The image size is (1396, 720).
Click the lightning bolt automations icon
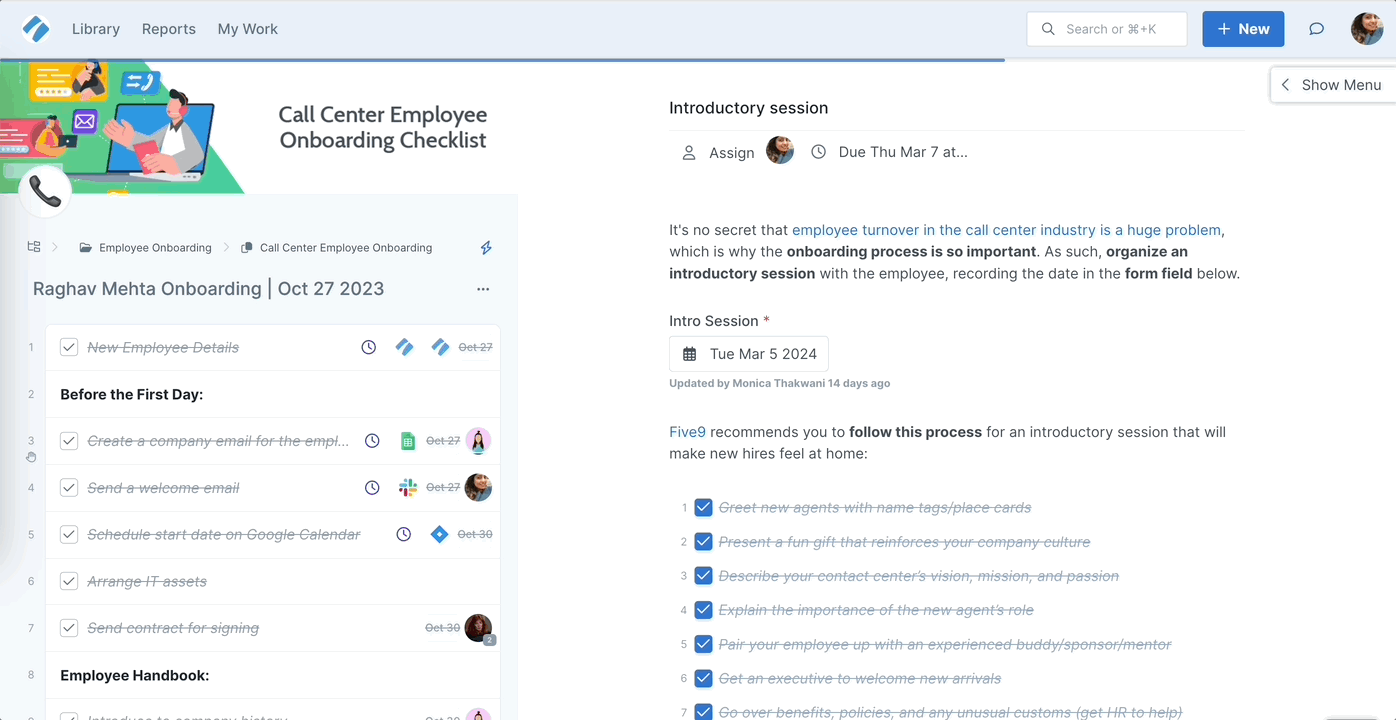tap(486, 248)
